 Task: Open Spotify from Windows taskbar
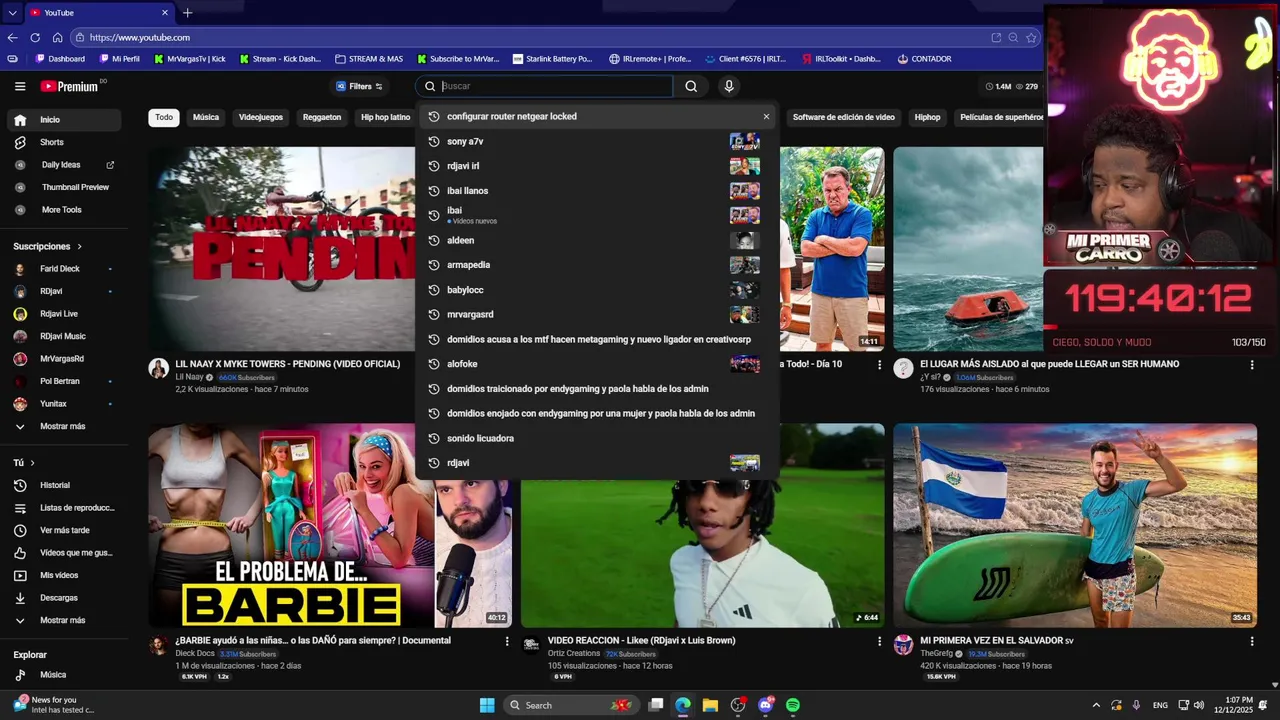(x=793, y=705)
